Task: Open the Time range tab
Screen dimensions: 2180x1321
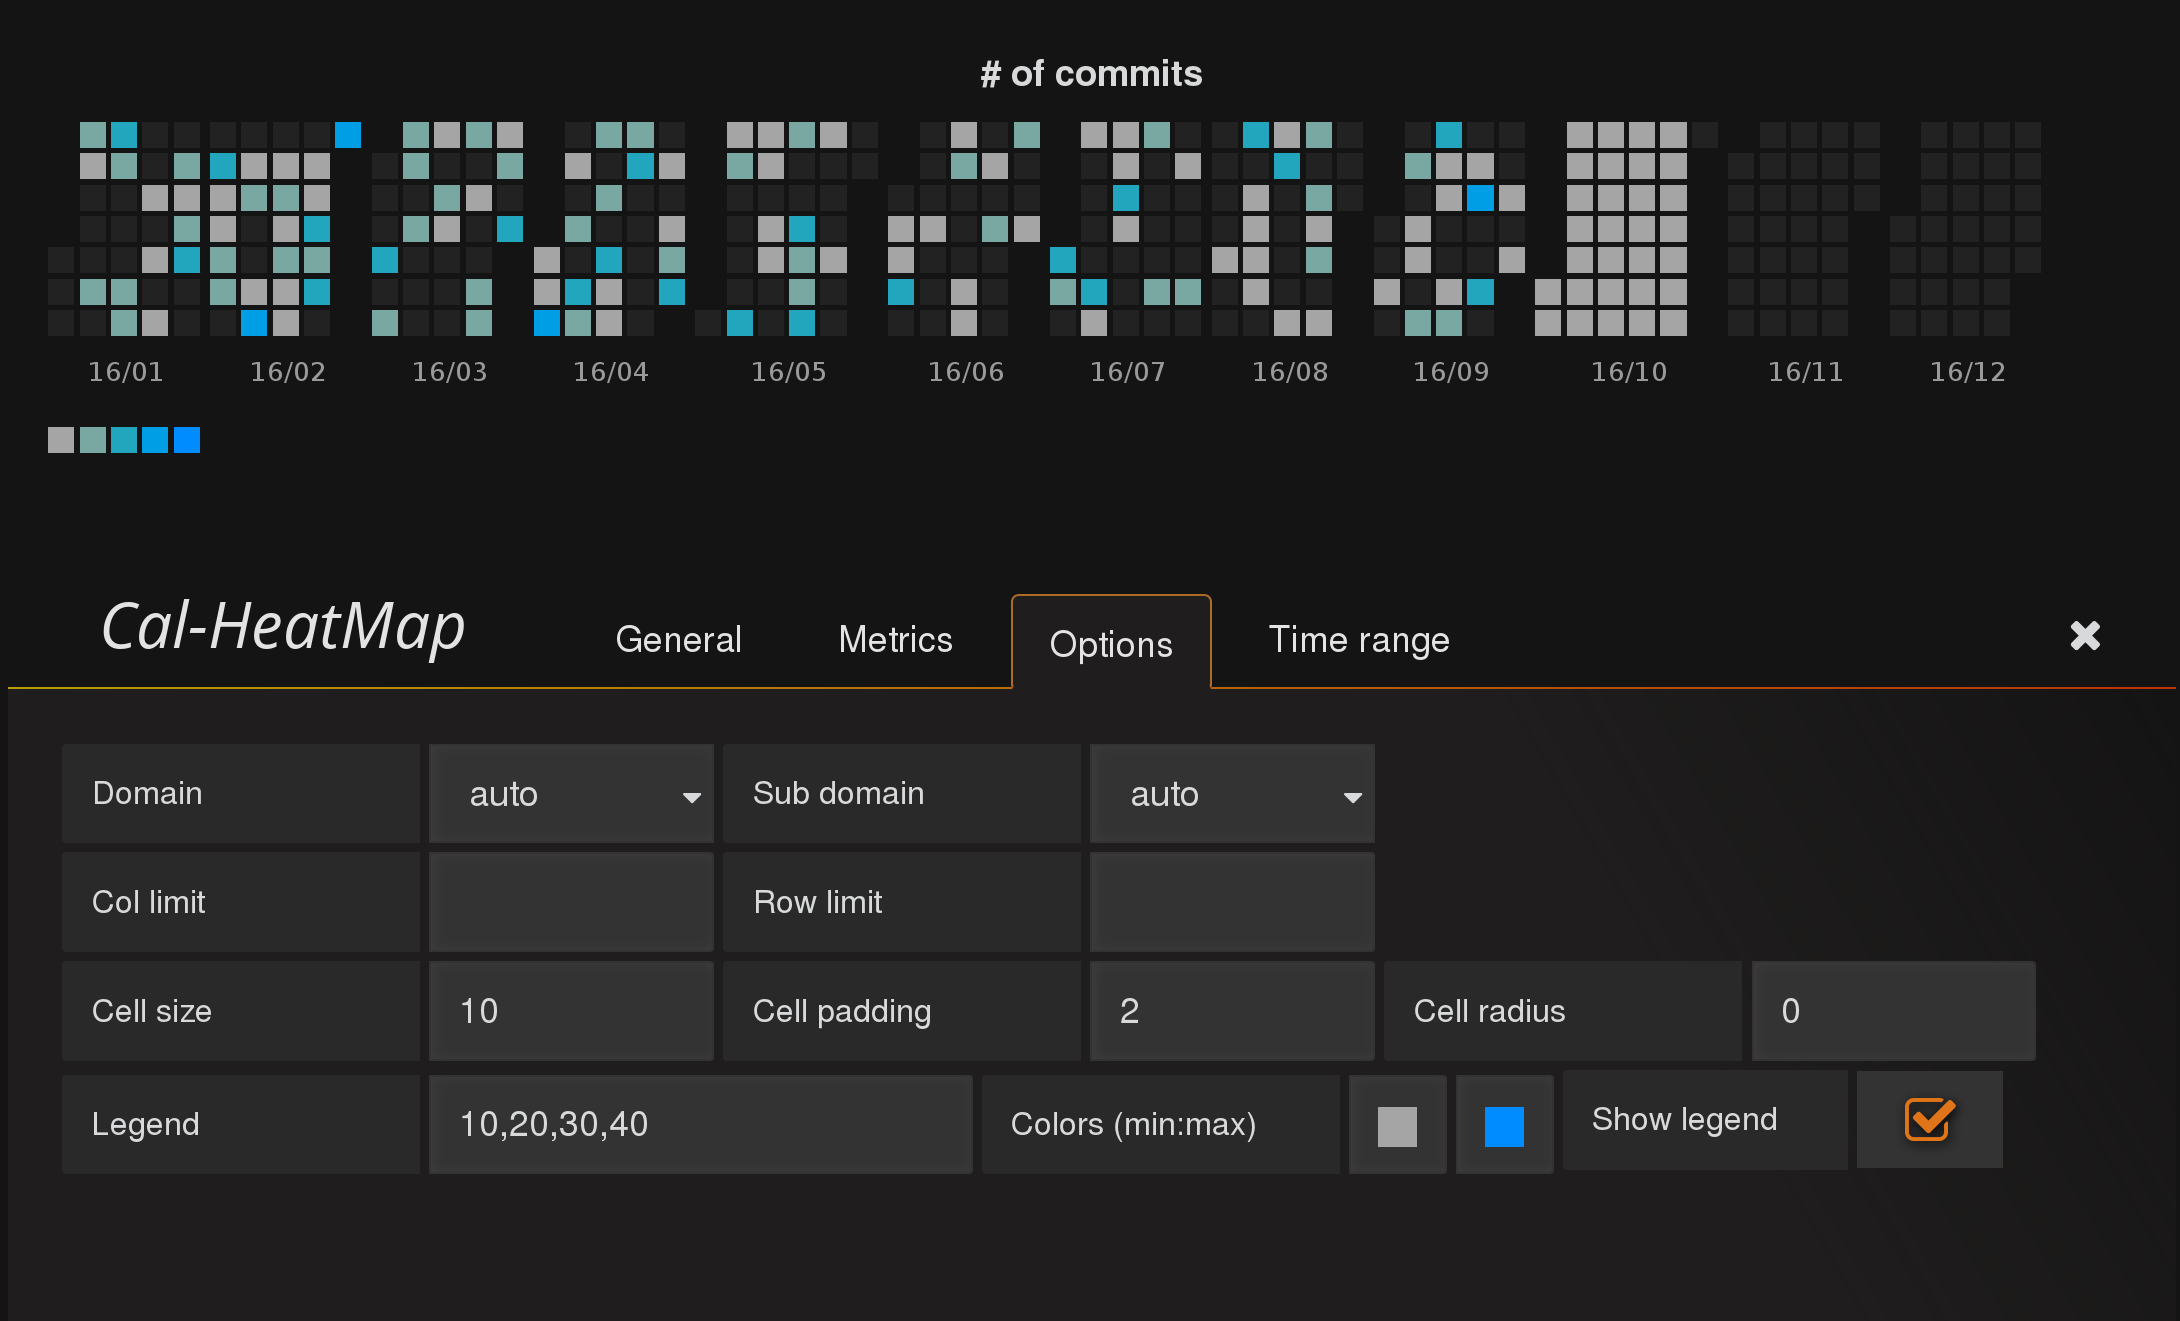Action: tap(1359, 640)
